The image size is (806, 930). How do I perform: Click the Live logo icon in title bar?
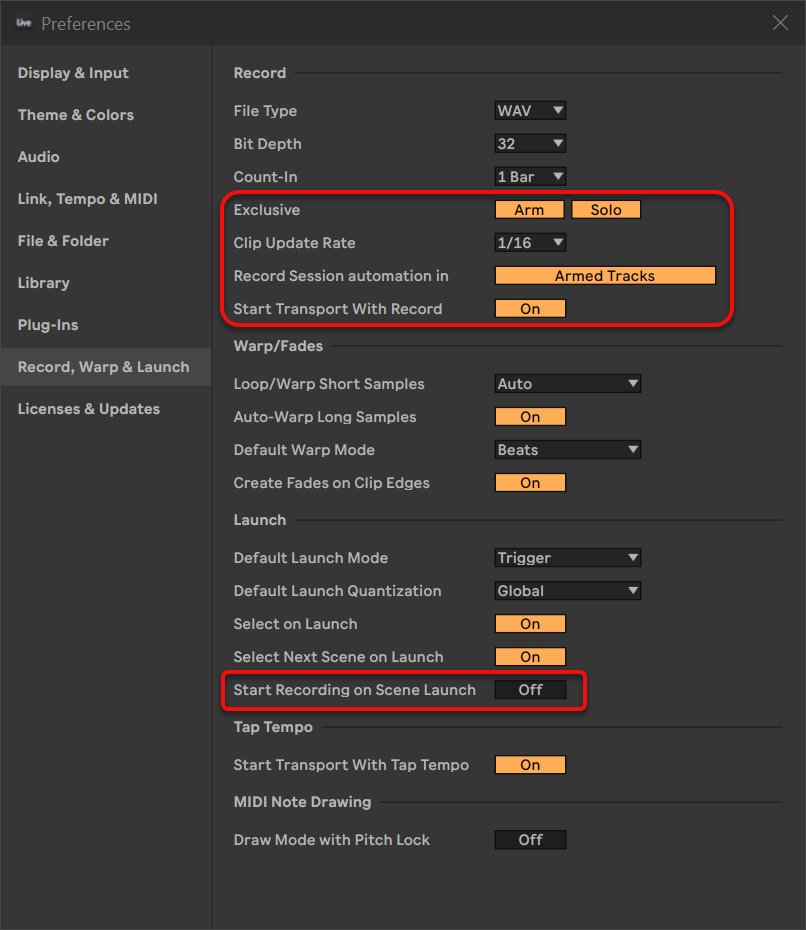(x=24, y=22)
